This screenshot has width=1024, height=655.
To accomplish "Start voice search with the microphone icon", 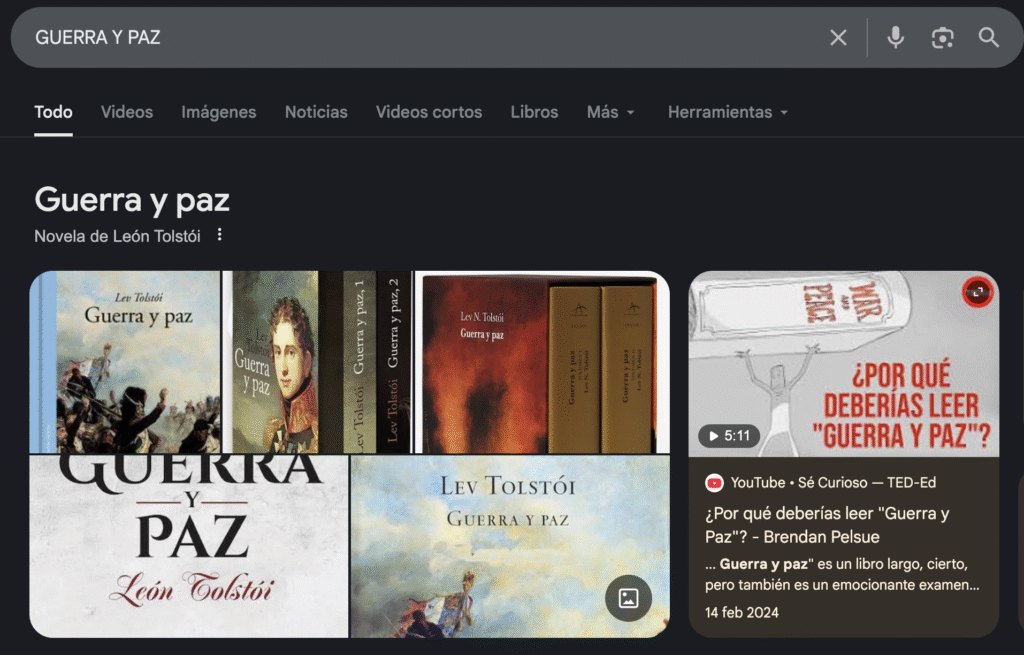I will [895, 38].
